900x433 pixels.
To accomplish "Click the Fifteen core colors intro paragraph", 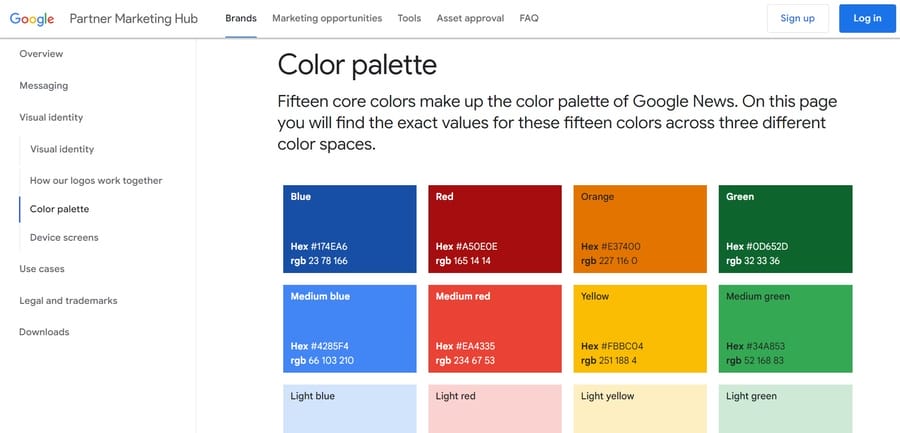I will point(557,123).
